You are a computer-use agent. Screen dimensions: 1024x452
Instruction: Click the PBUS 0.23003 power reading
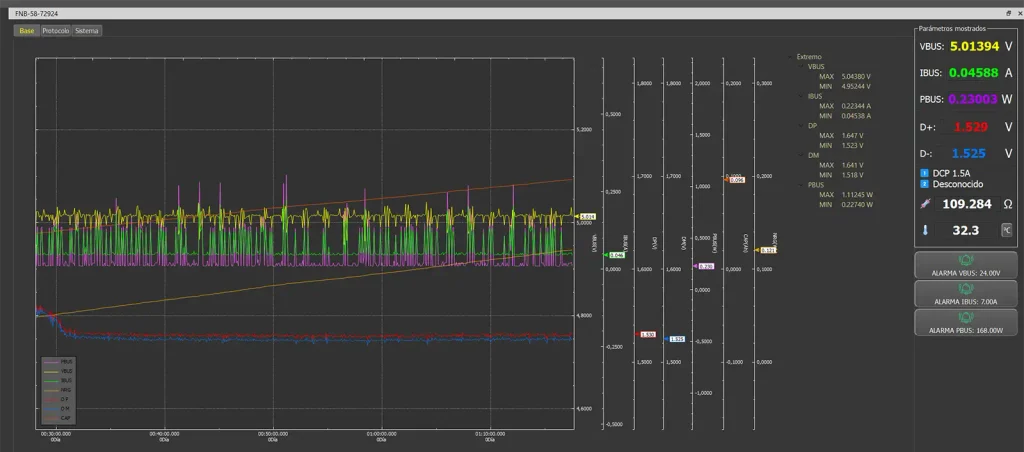[973, 99]
